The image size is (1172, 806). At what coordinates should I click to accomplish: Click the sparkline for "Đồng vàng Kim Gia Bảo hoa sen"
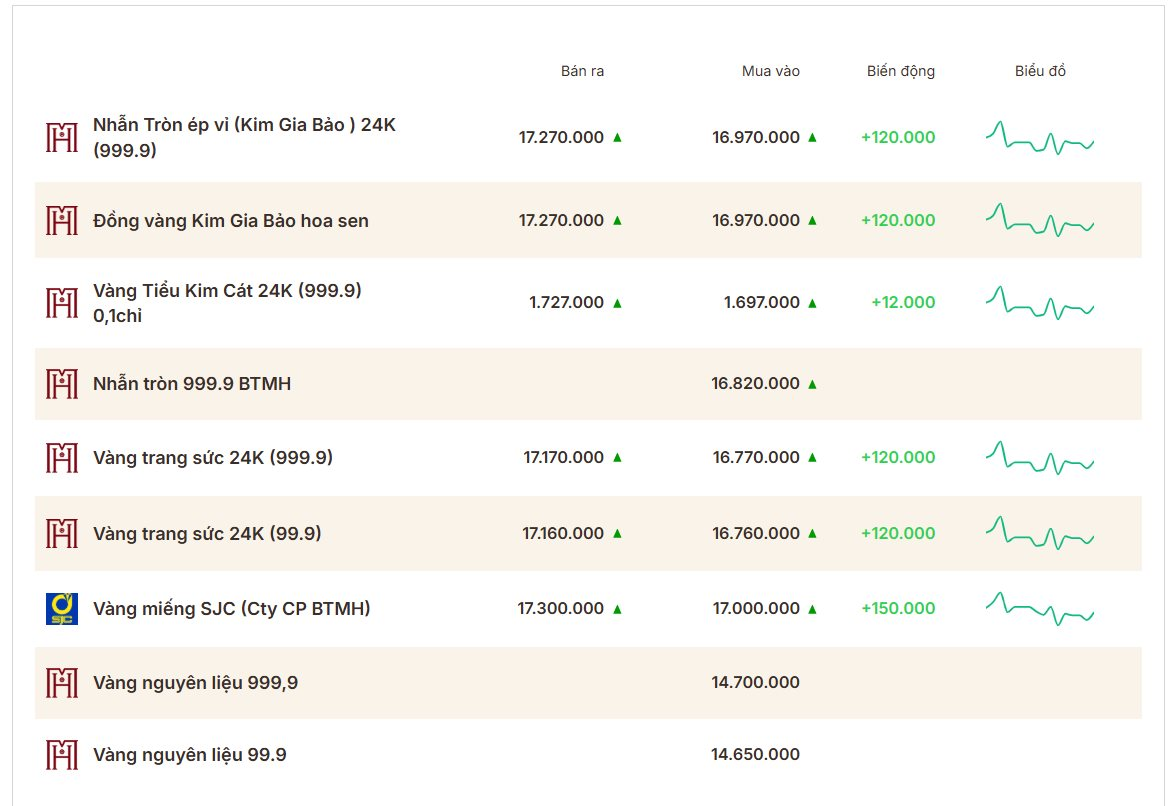coord(1040,220)
